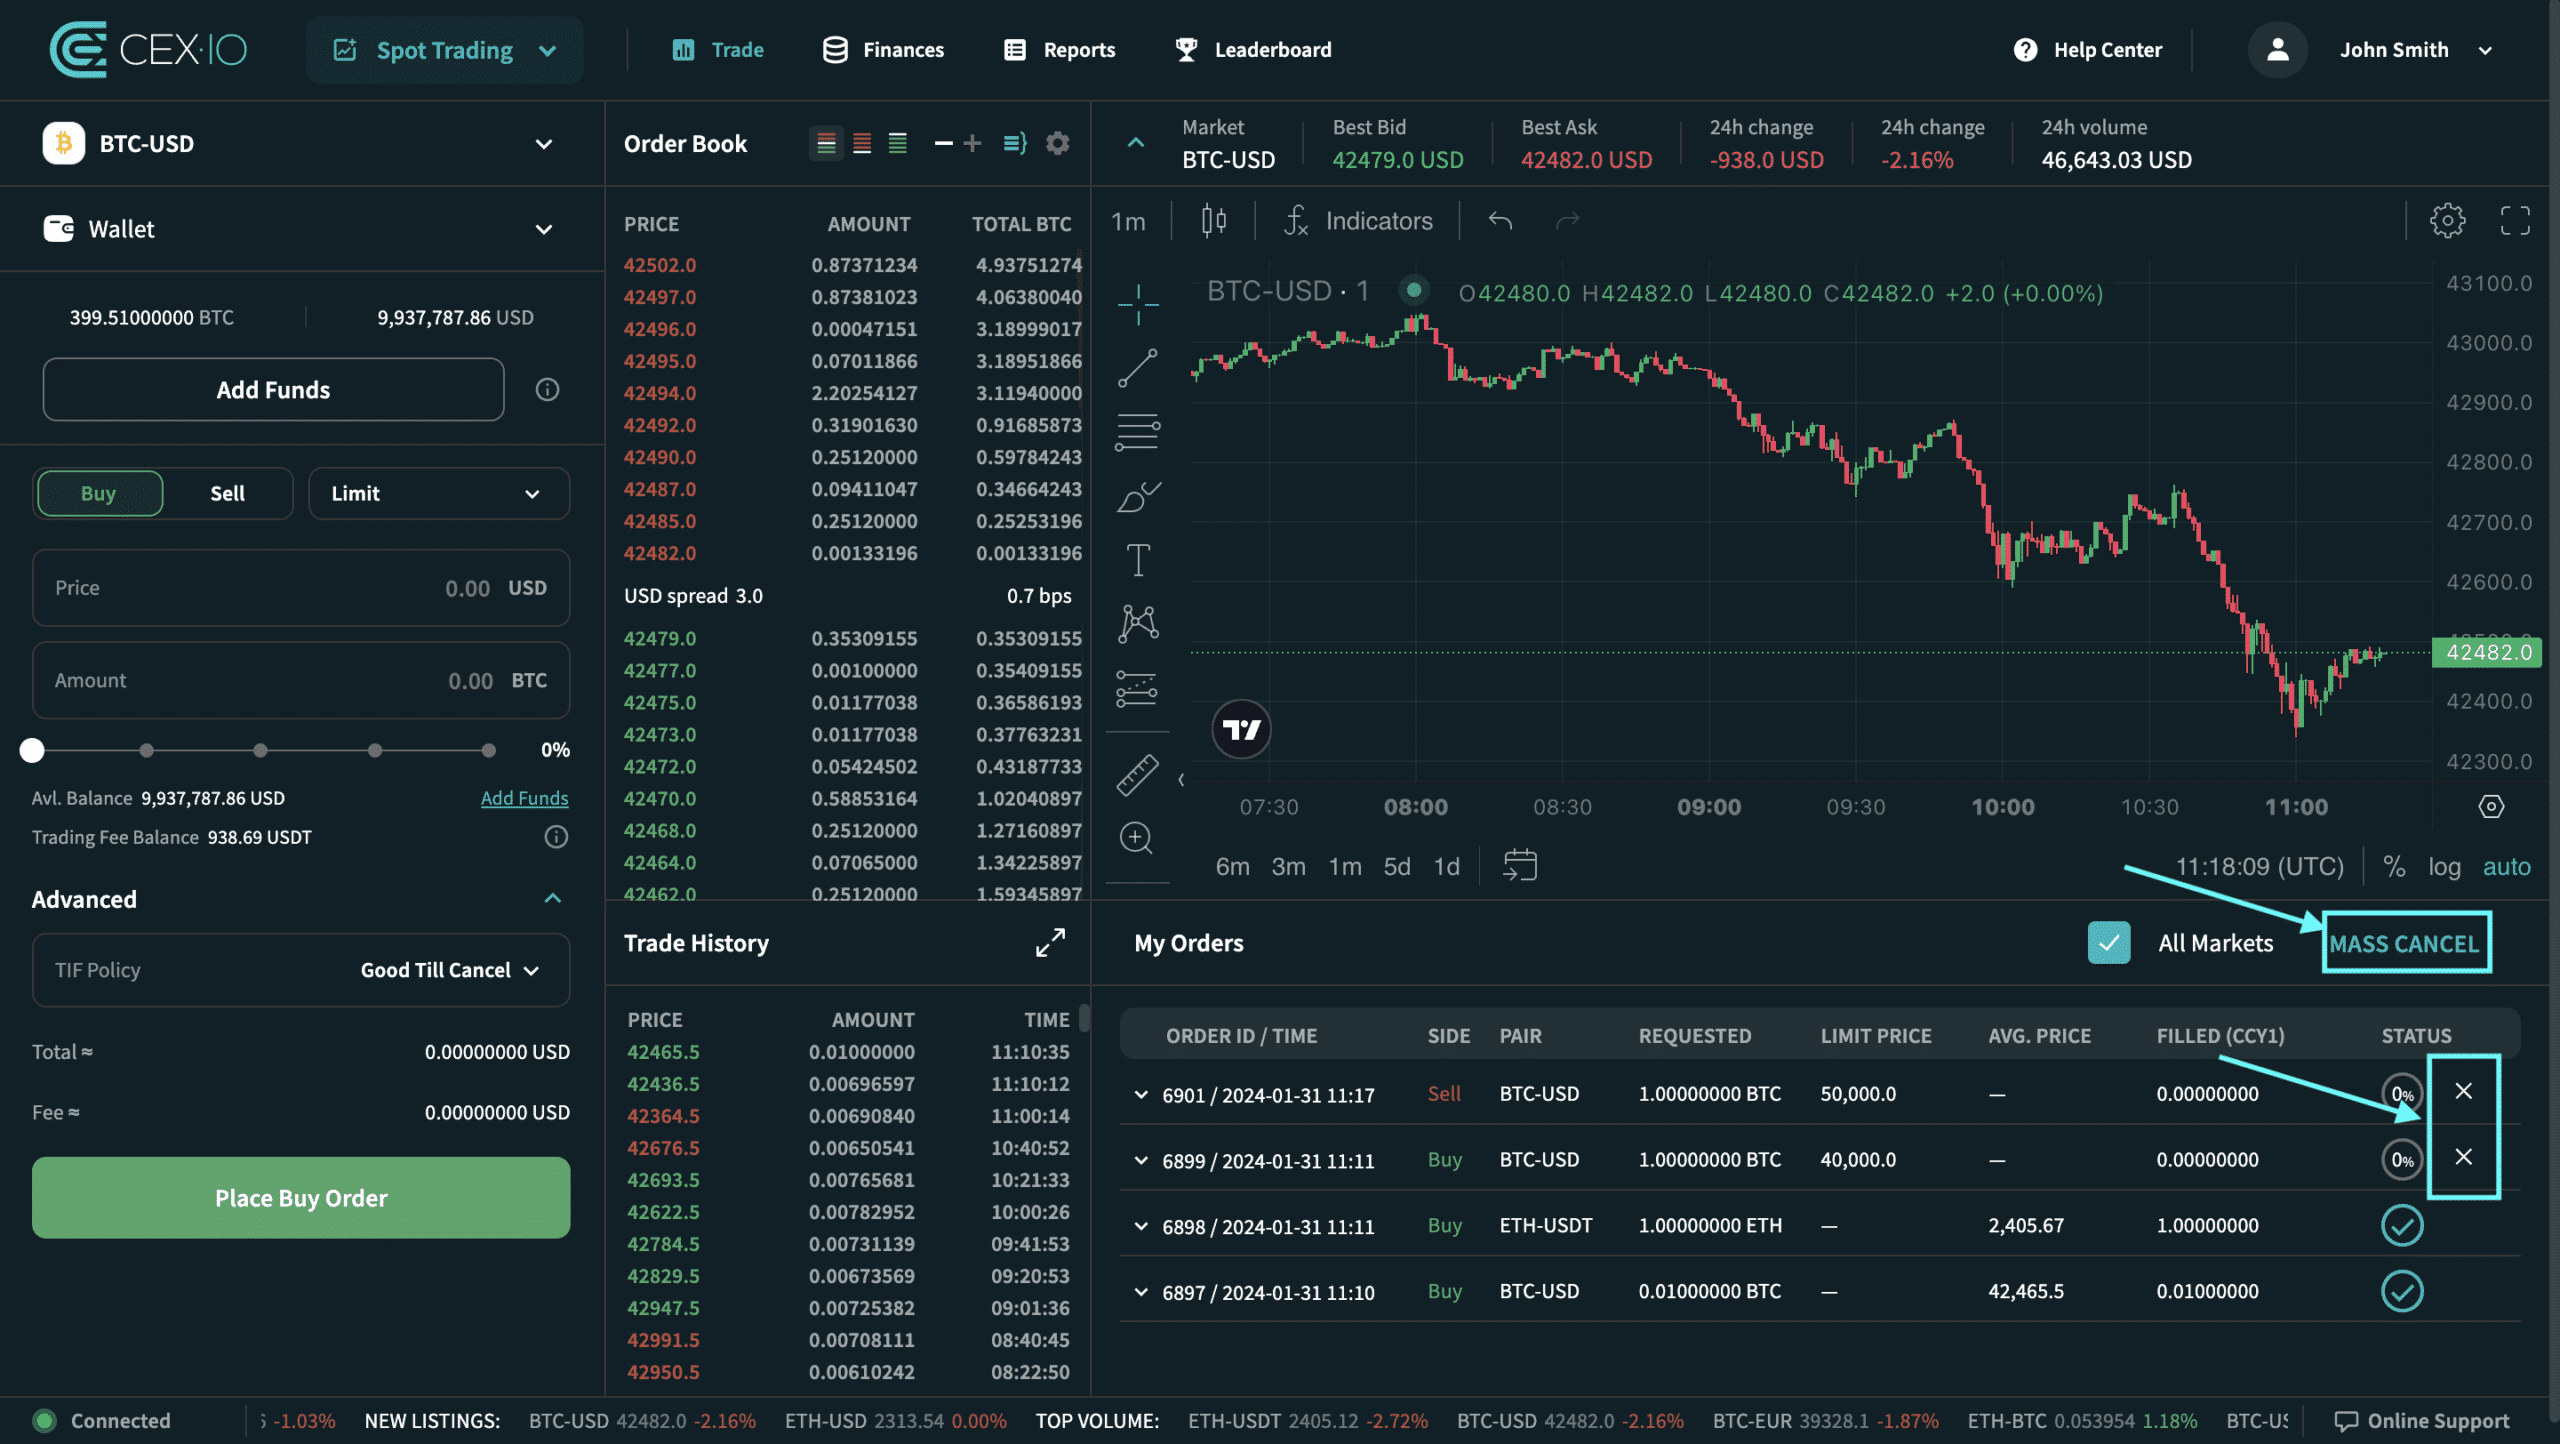Cancel order 6899 with the X
2560x1444 pixels.
pos(2464,1157)
